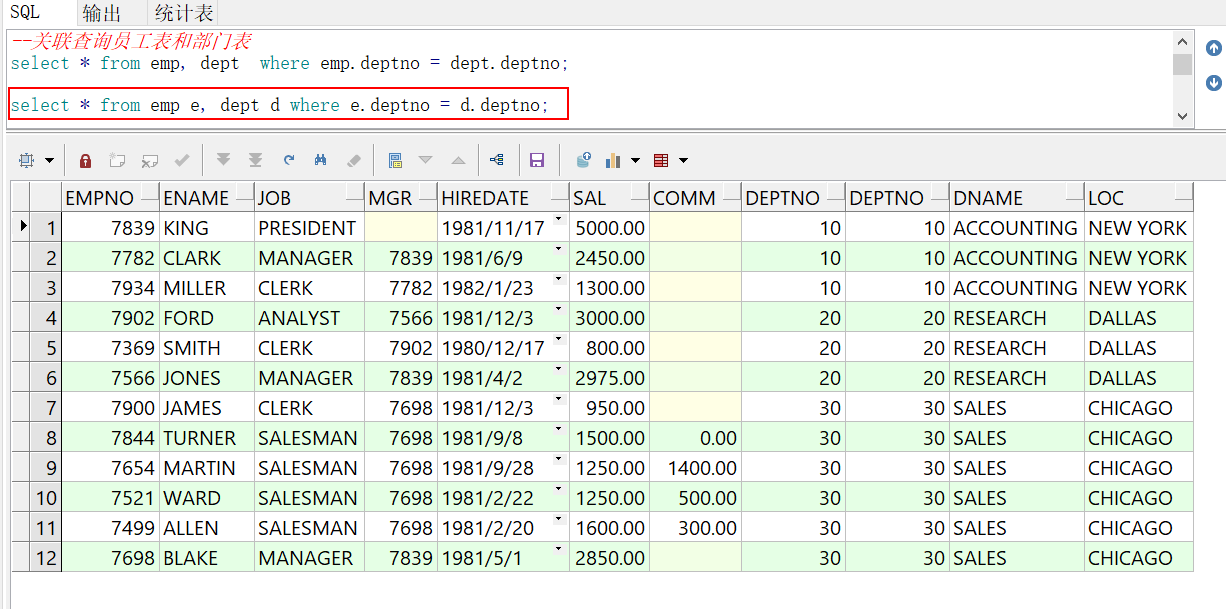Click the JOB column header
This screenshot has width=1226, height=609.
309,197
